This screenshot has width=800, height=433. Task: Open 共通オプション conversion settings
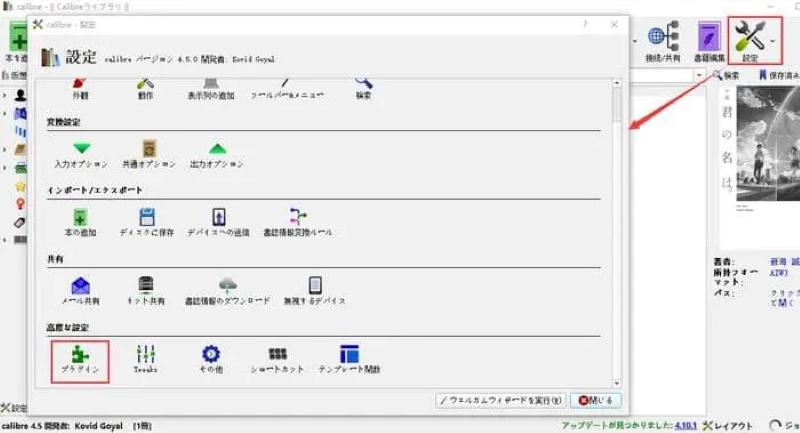[x=148, y=155]
